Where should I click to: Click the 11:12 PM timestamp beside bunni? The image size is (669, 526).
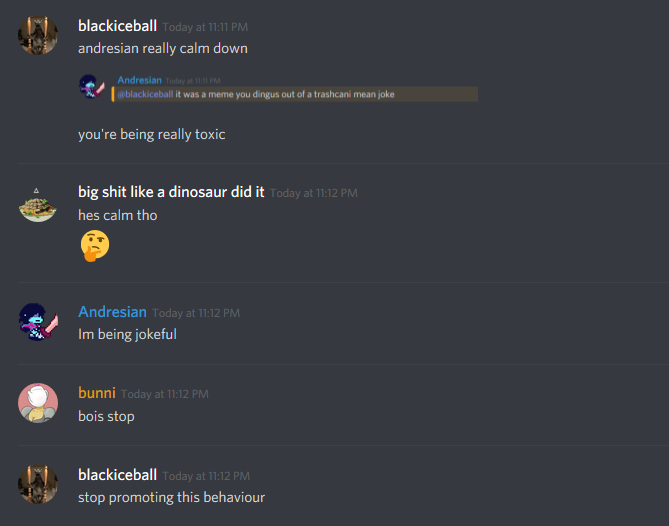[x=165, y=394]
